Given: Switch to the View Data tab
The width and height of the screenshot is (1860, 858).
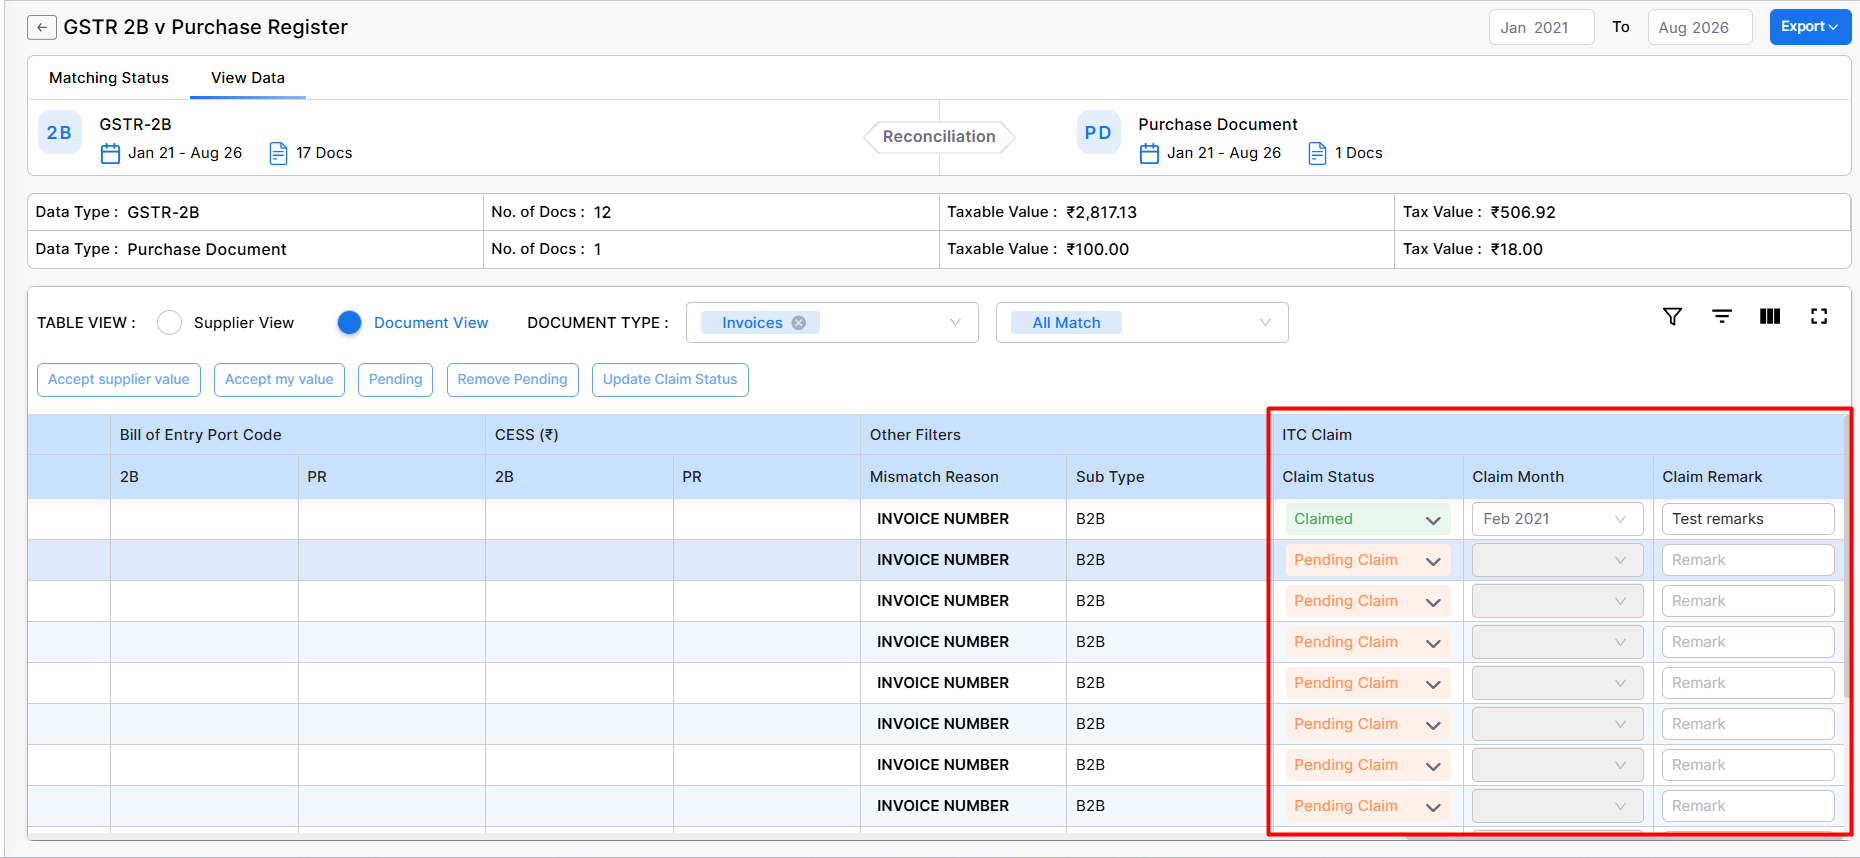Looking at the screenshot, I should [x=248, y=78].
